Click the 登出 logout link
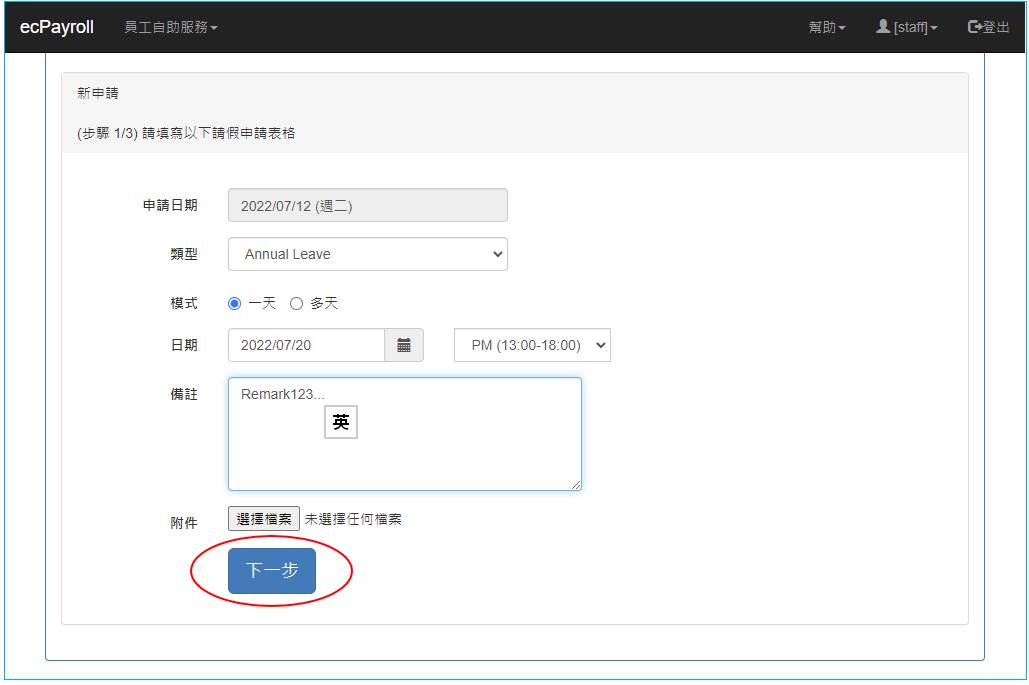 [x=988, y=27]
